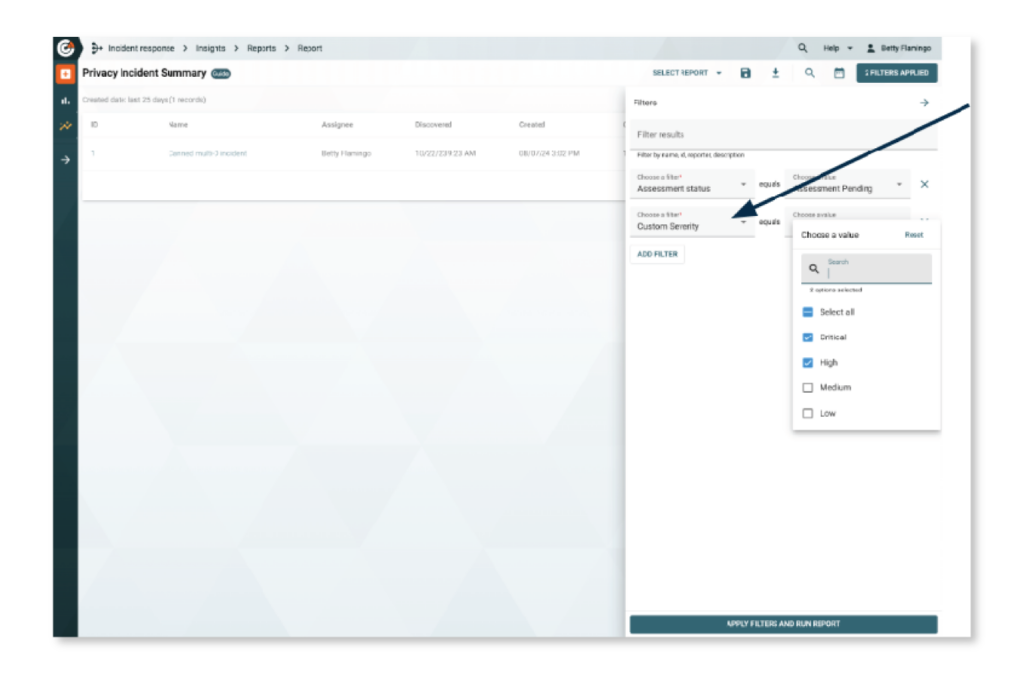Enable the Low severity checkbox

[808, 414]
